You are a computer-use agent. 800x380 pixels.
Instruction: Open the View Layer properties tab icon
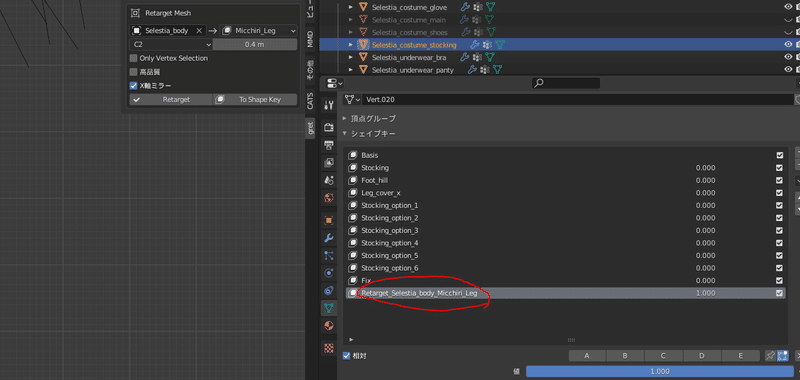click(329, 163)
